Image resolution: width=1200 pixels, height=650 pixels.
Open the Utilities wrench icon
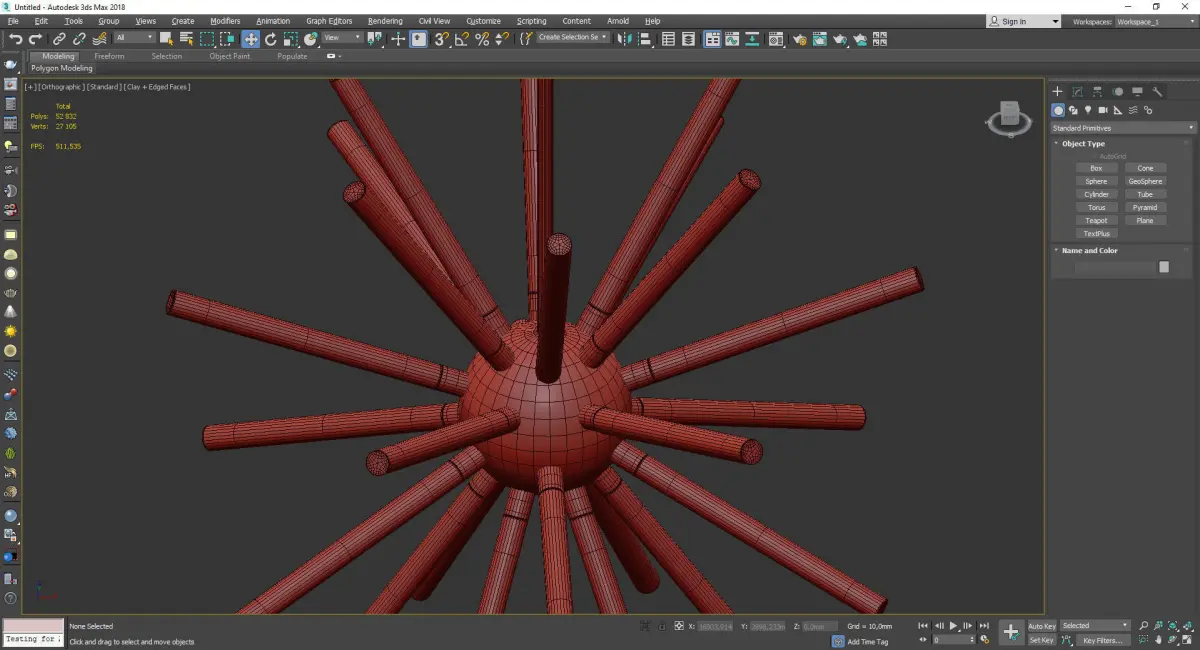click(1157, 92)
